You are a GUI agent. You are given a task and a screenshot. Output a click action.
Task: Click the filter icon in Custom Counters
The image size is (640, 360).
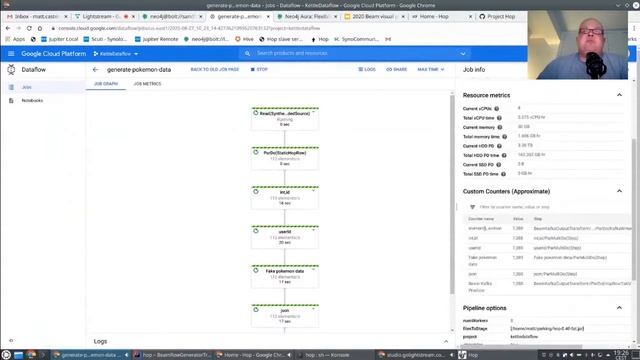(x=472, y=207)
